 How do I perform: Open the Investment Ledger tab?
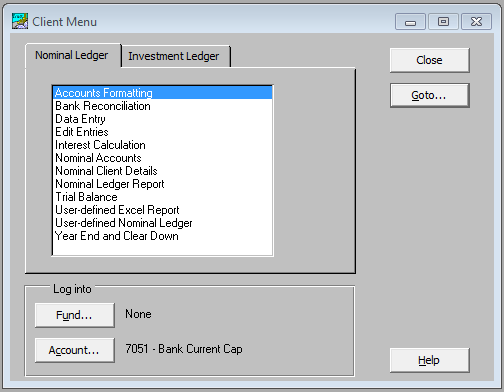(x=175, y=56)
